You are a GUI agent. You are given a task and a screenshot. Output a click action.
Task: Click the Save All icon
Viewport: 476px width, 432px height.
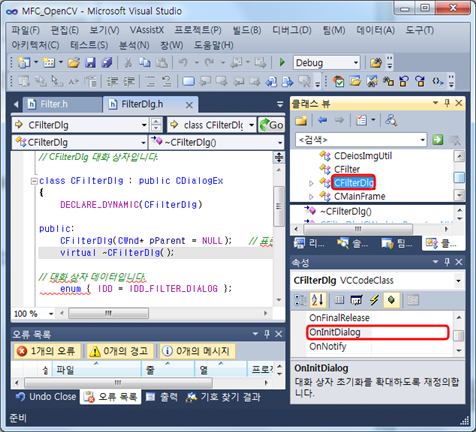[107, 63]
